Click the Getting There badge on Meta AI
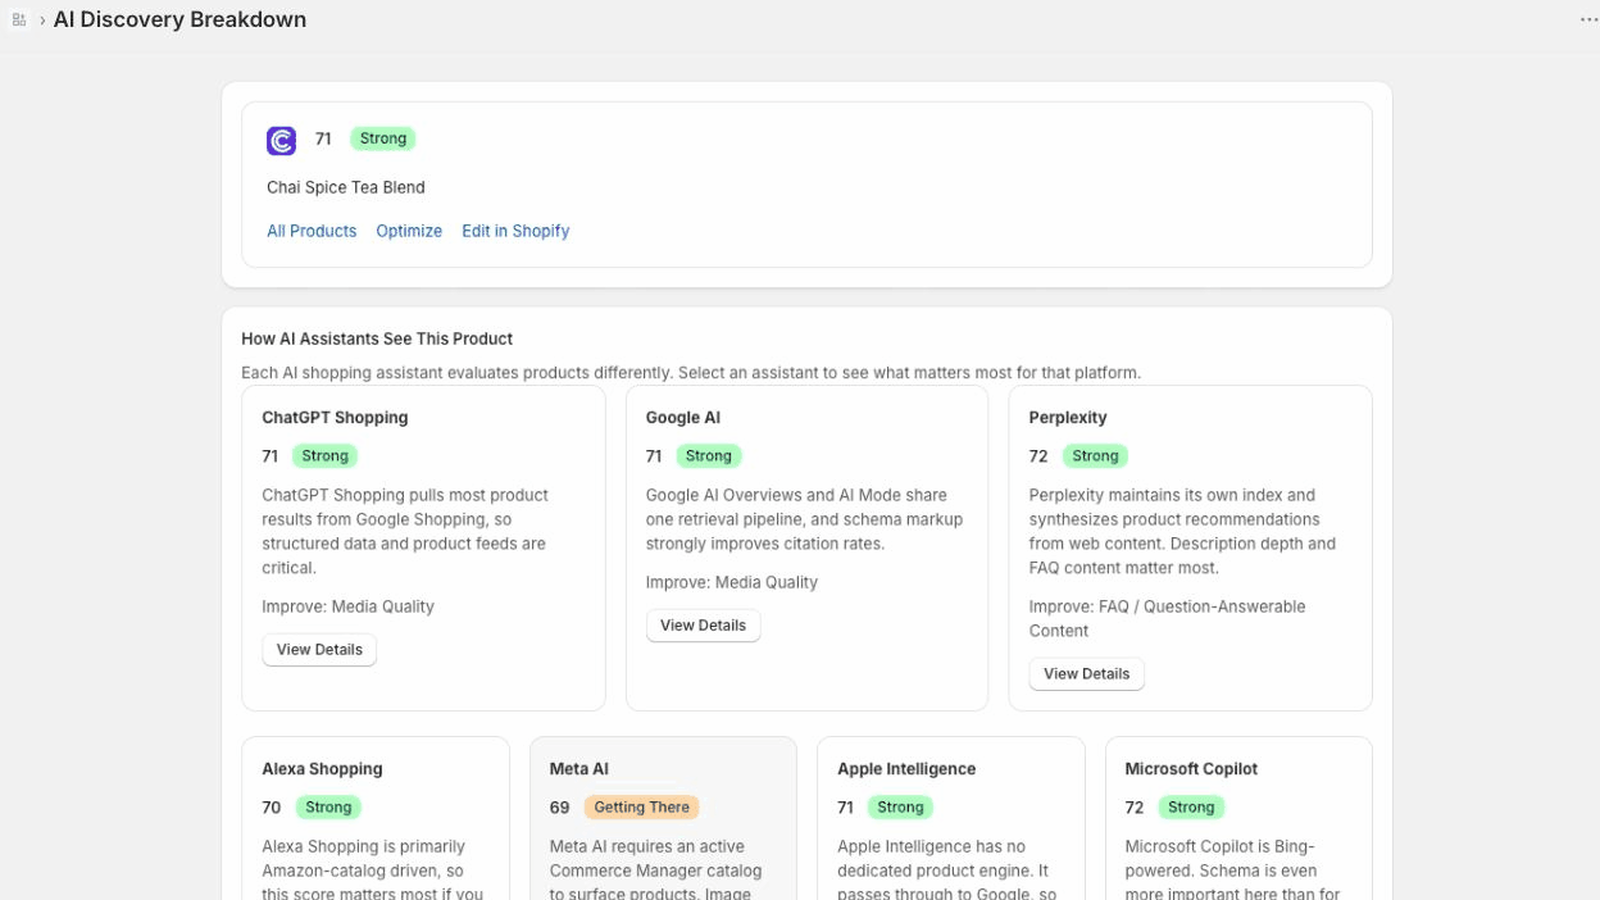This screenshot has width=1600, height=900. pyautogui.click(x=641, y=807)
